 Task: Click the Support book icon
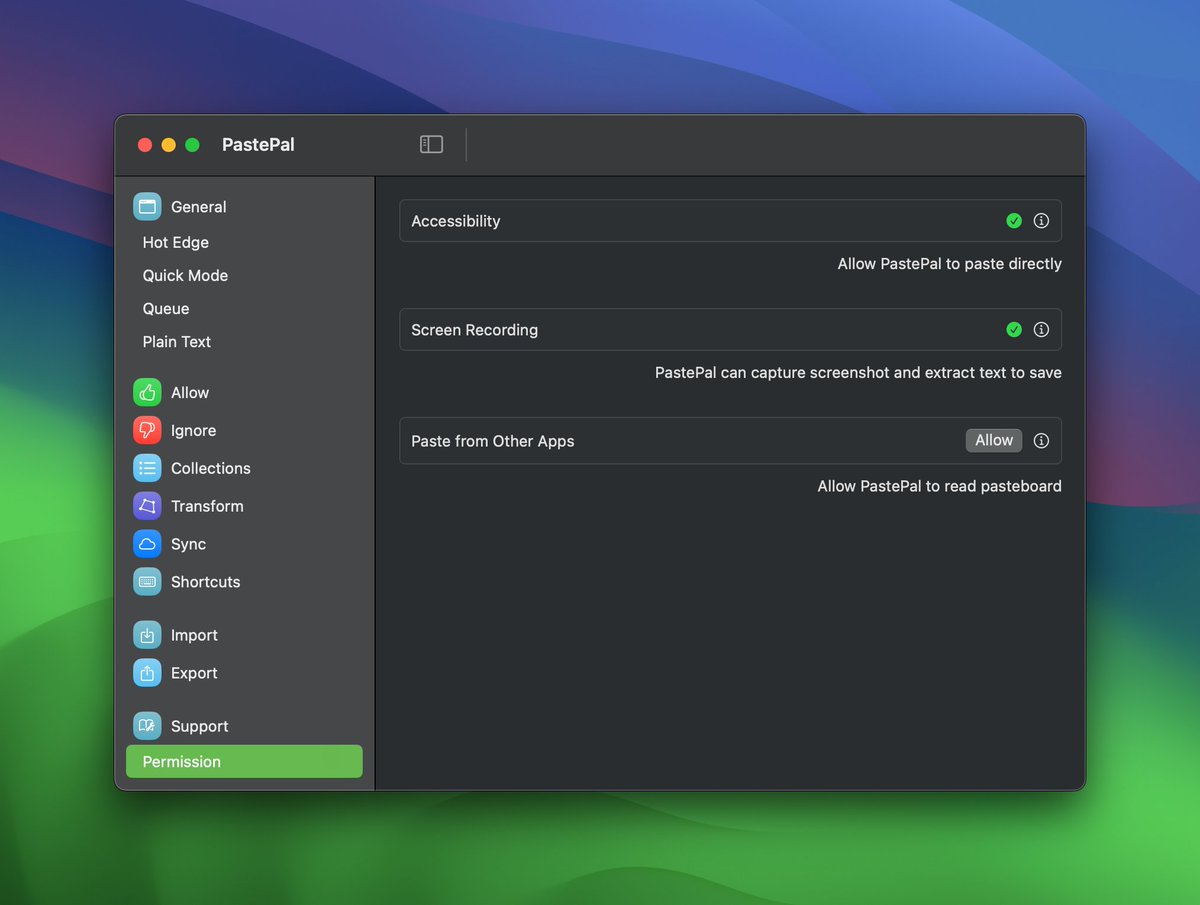[x=147, y=726]
